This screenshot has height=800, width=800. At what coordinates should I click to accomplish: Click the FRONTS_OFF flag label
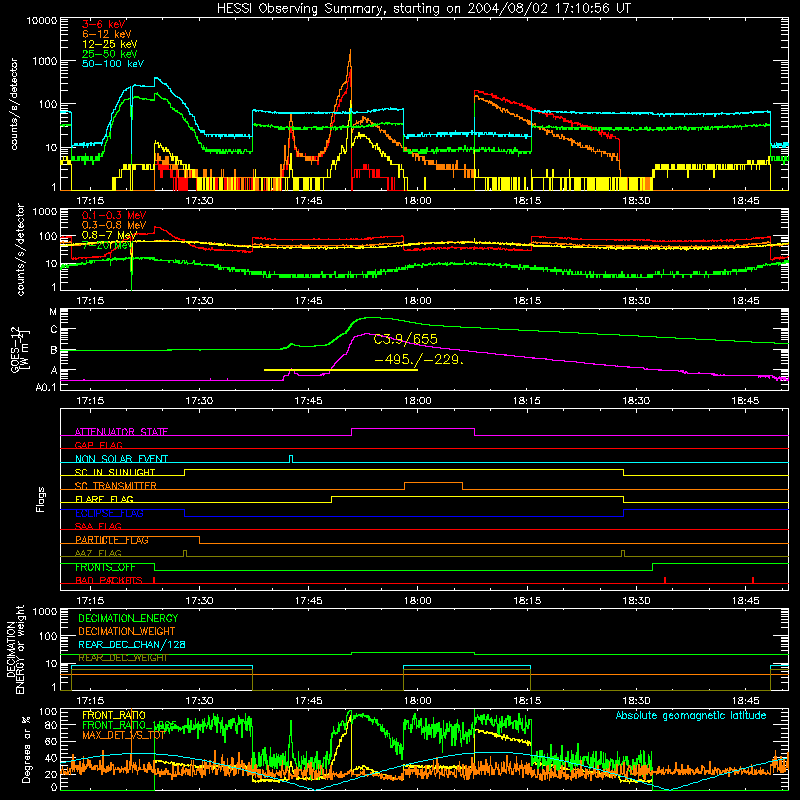(105, 567)
